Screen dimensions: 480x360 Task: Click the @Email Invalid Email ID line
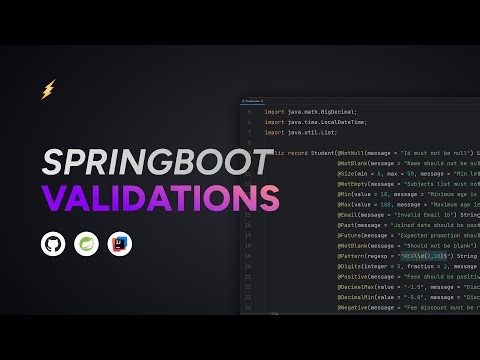pos(409,215)
